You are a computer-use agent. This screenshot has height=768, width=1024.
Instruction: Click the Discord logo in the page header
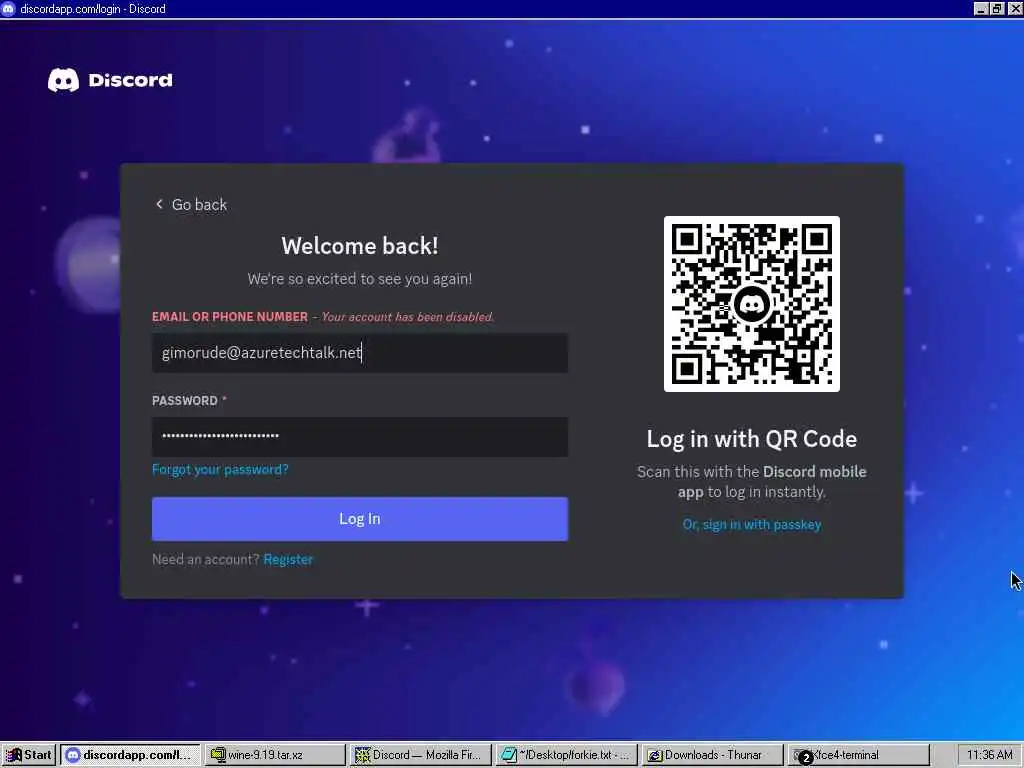pos(110,80)
